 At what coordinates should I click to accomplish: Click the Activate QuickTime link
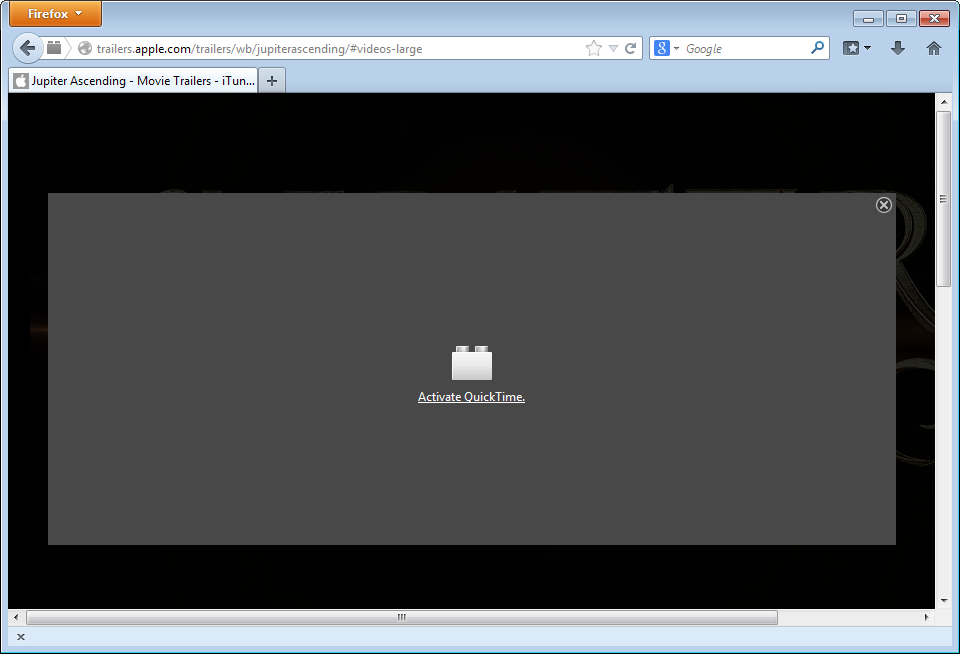471,397
